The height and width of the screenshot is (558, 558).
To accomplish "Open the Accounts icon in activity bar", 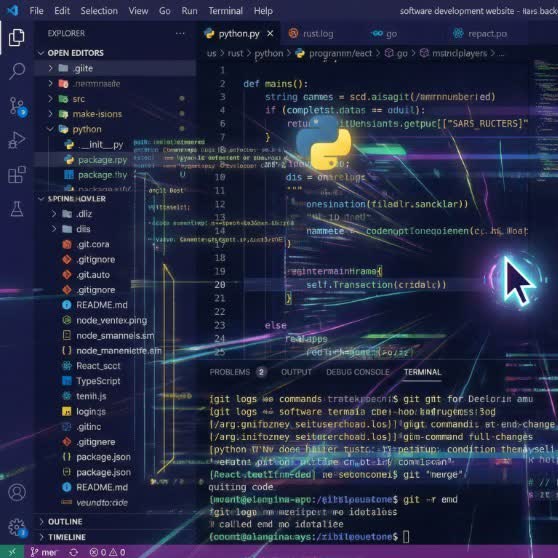I will [x=17, y=492].
